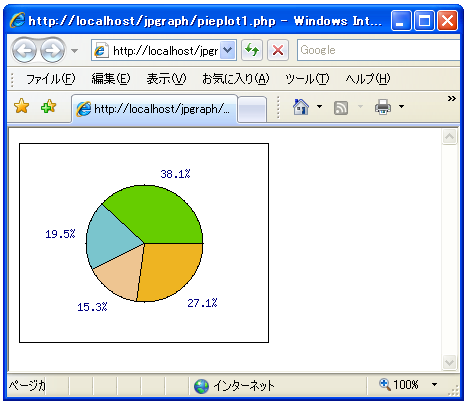Click the 38.1% label text
This screenshot has height=406, width=469.
175,174
